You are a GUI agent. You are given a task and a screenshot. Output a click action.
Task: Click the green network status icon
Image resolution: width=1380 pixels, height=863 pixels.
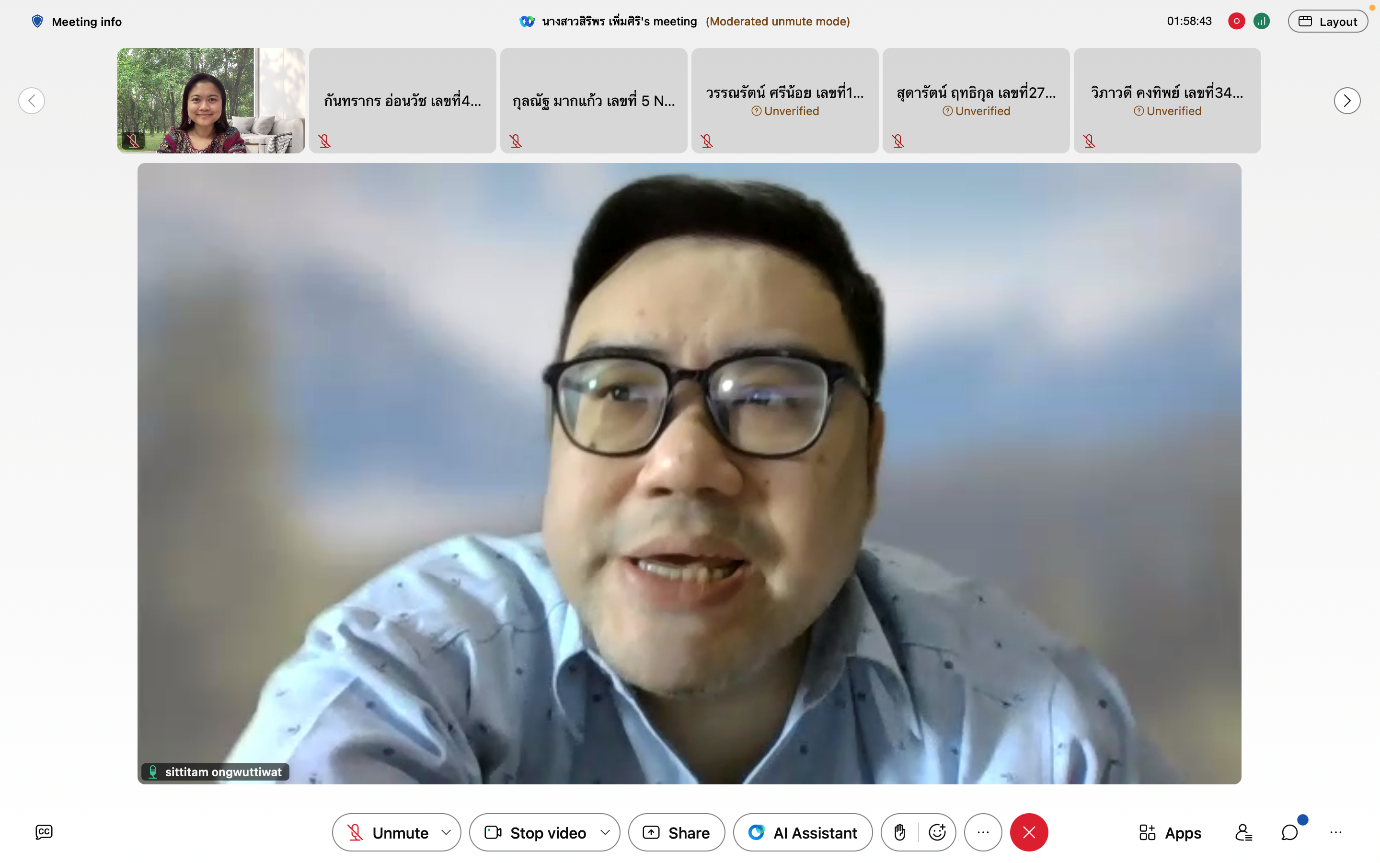pyautogui.click(x=1261, y=21)
